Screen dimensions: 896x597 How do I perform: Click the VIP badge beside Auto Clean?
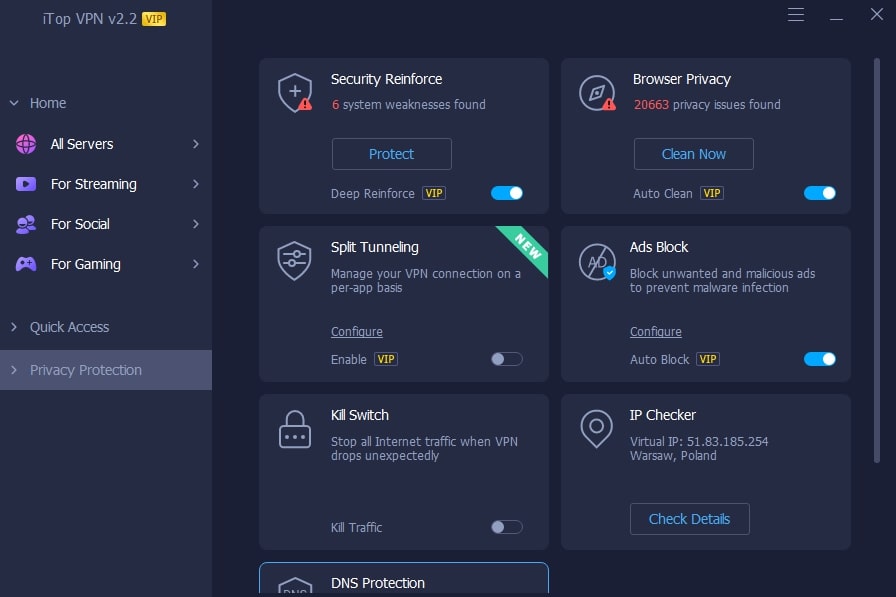(x=711, y=193)
